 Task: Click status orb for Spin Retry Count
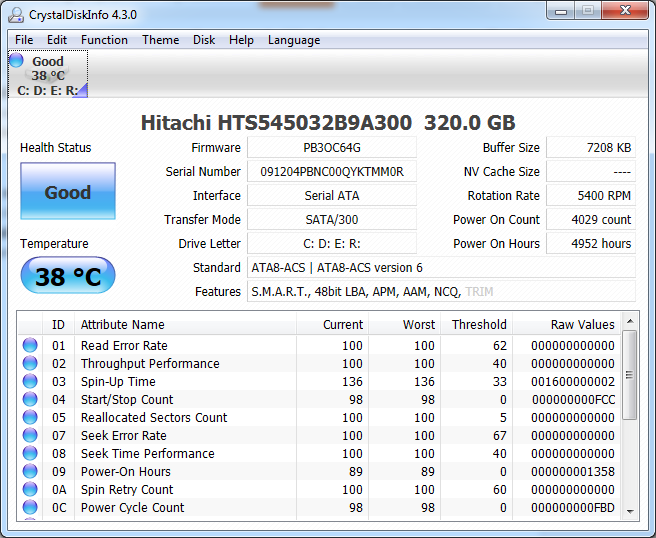click(30, 489)
